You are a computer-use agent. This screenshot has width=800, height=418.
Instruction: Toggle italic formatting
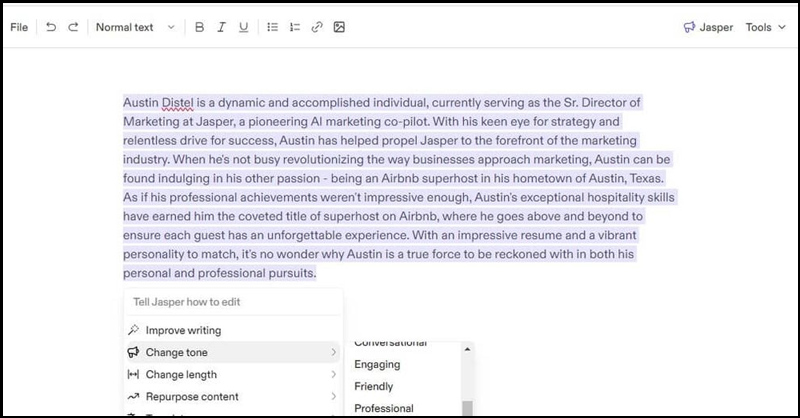[221, 27]
